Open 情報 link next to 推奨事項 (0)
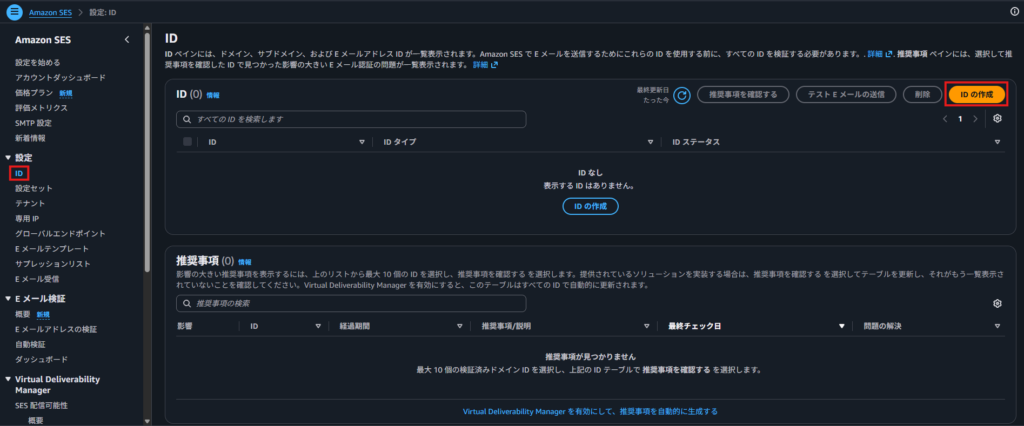Image resolution: width=1024 pixels, height=426 pixels. (245, 261)
